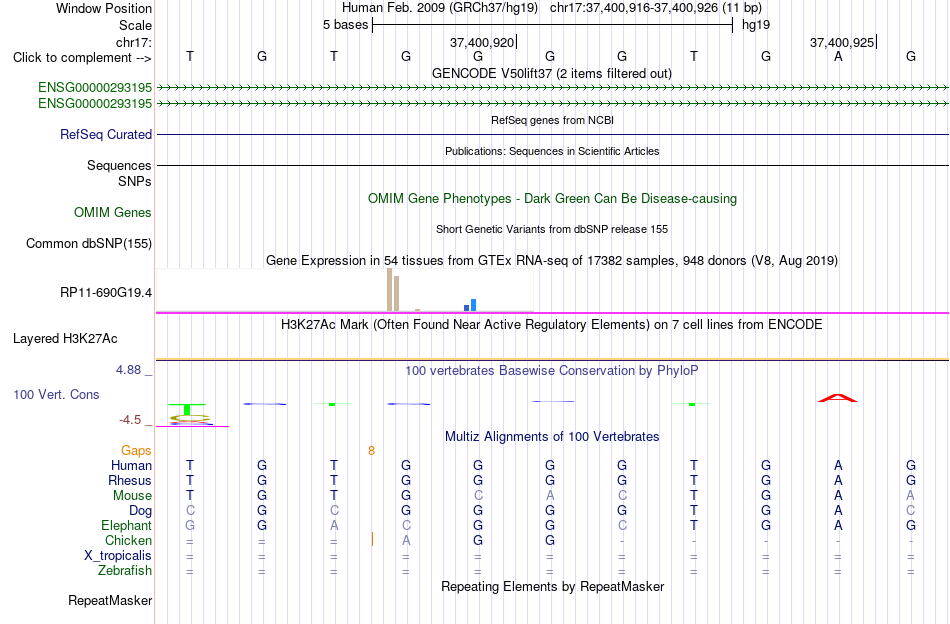This screenshot has height=624, width=950.
Task: Click the A base in complement row
Action: point(838,56)
